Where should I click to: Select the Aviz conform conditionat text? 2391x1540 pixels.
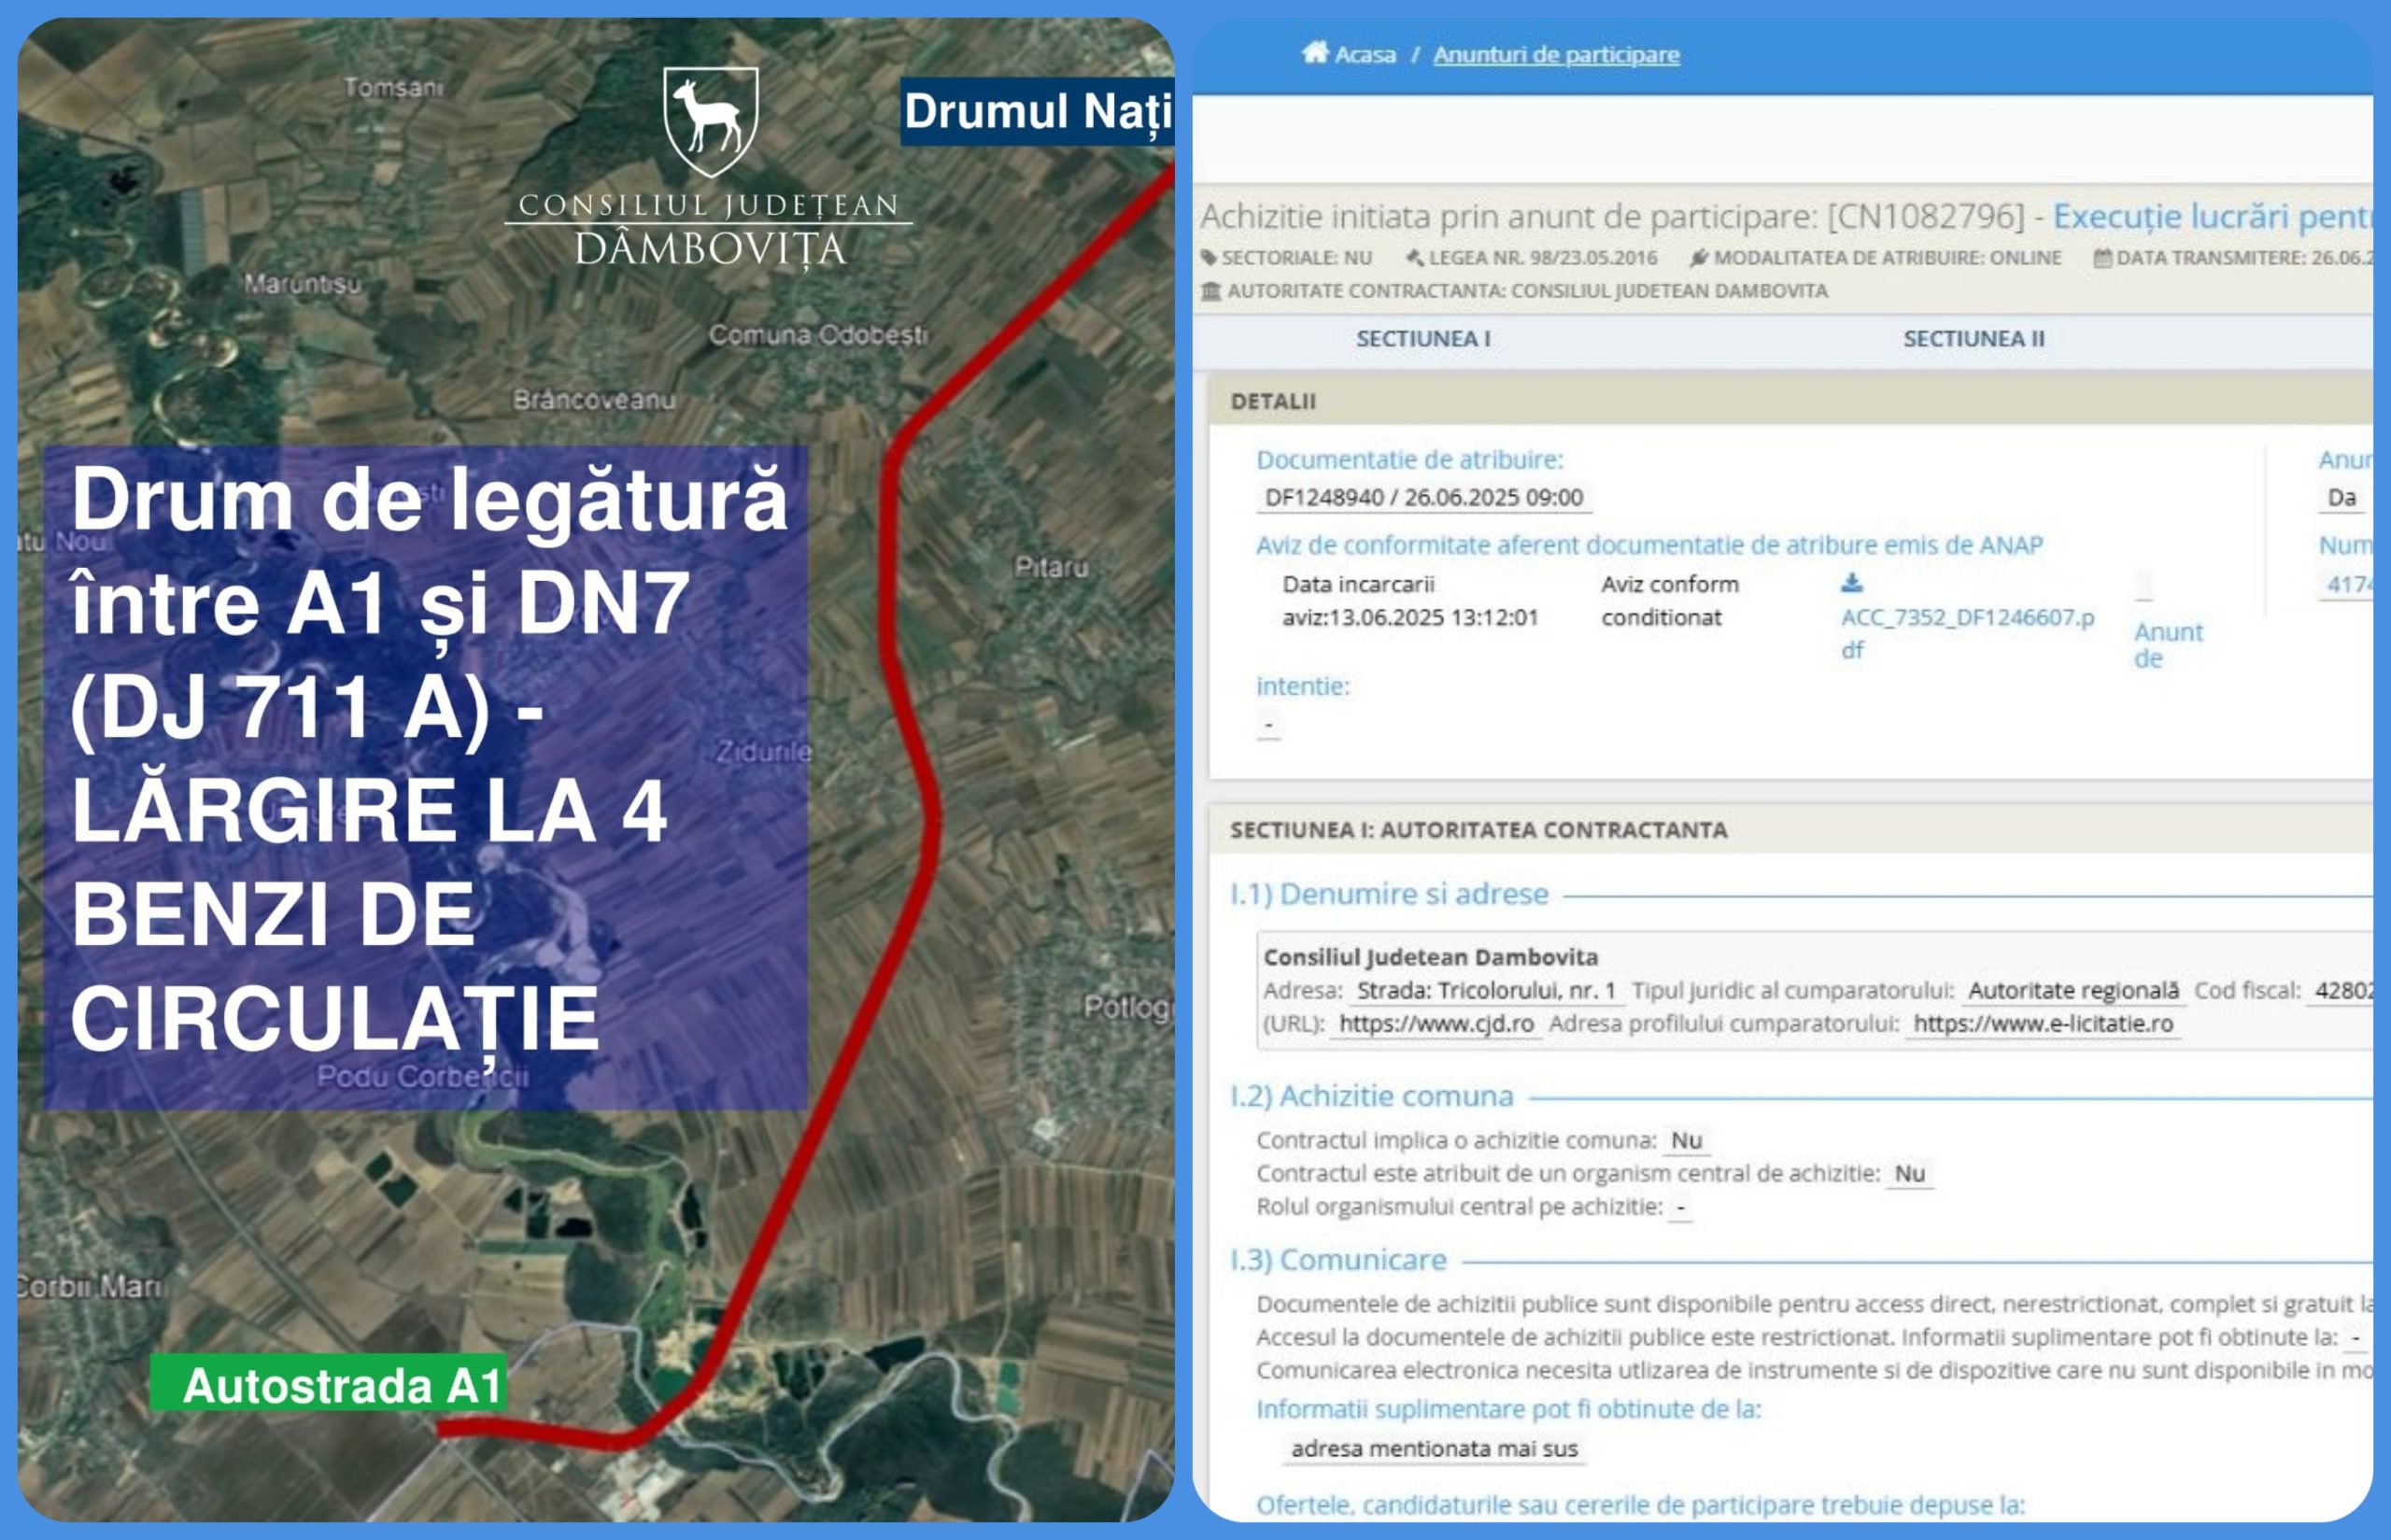[1670, 601]
